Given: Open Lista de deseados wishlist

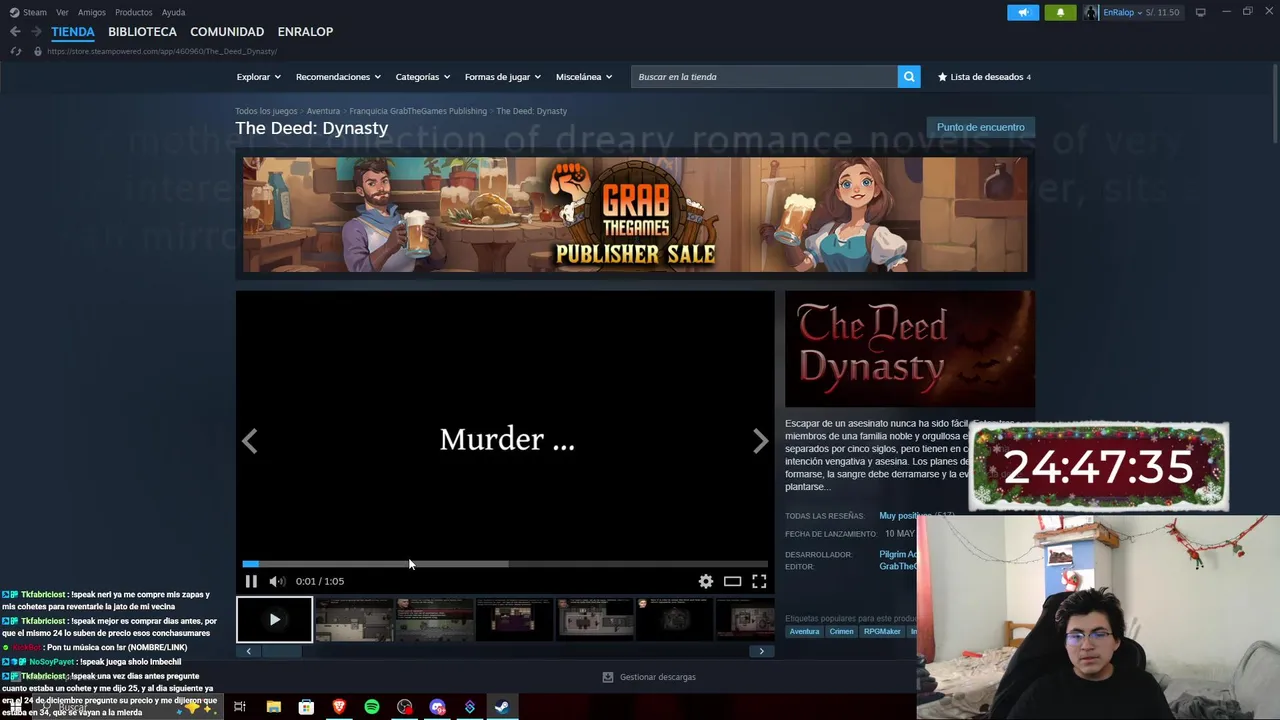Looking at the screenshot, I should [984, 76].
